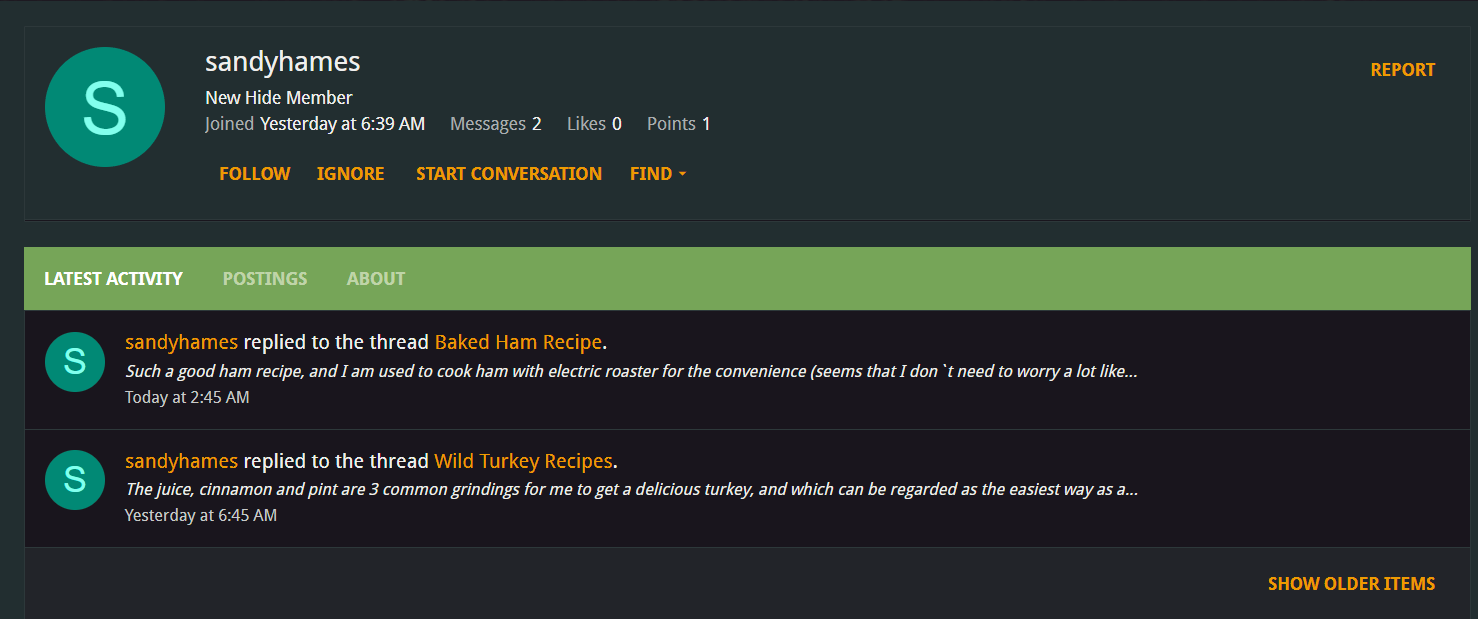This screenshot has width=1478, height=619.
Task: Click avatar beside Wild Turkey Recipes activity
Action: point(75,480)
